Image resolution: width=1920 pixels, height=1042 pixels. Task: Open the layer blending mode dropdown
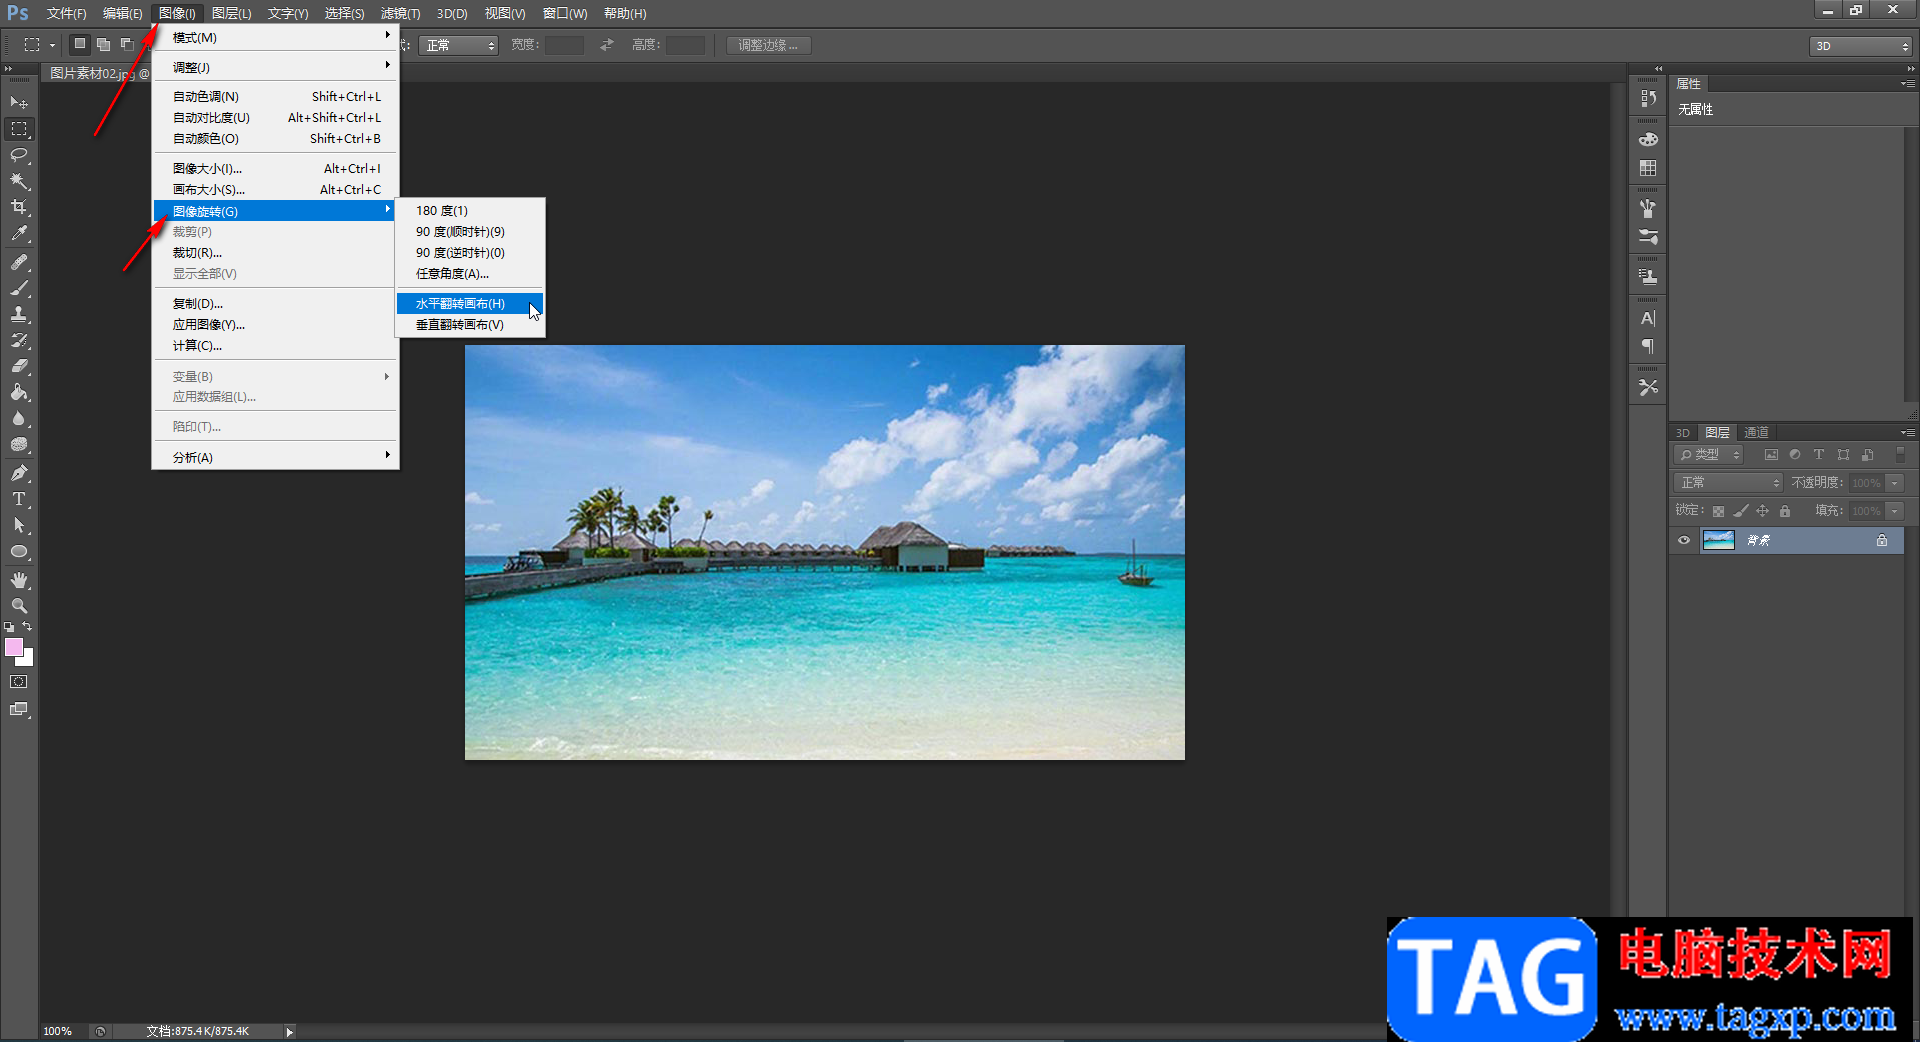tap(1729, 483)
